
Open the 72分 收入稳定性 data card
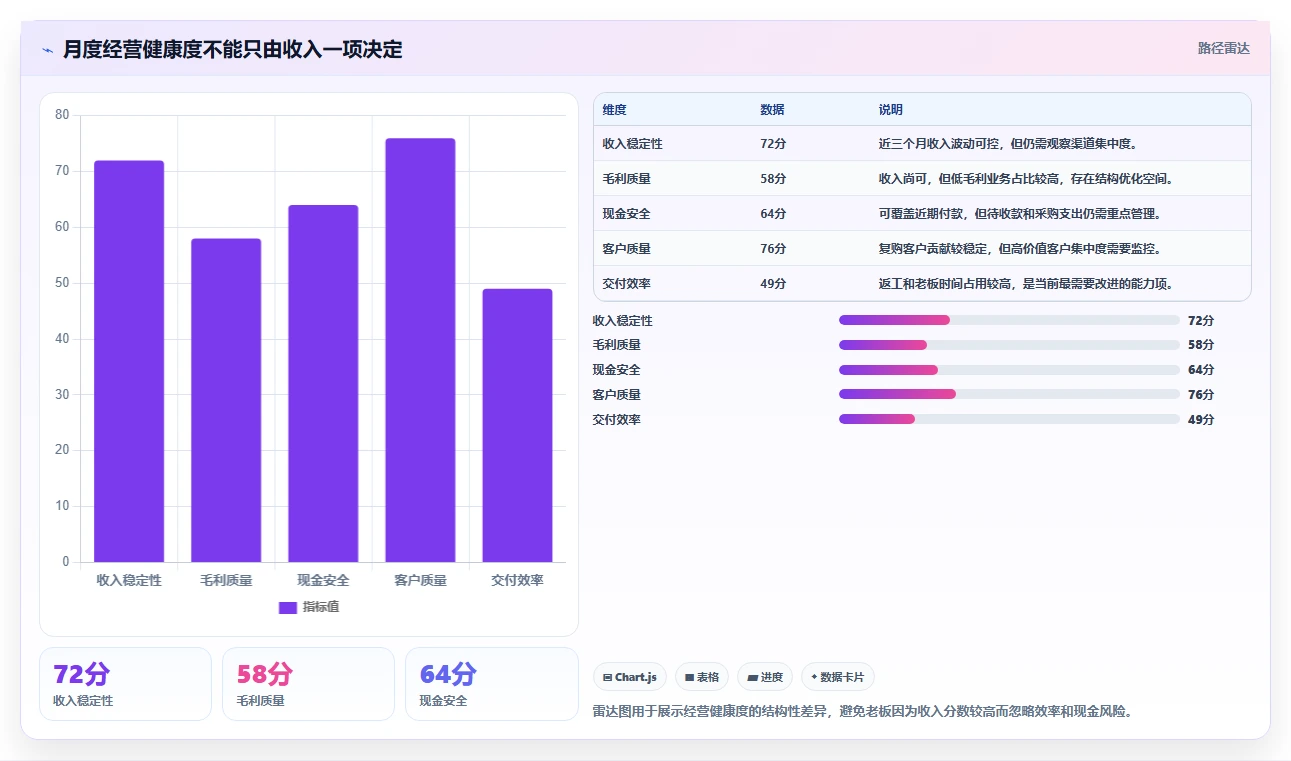[125, 684]
